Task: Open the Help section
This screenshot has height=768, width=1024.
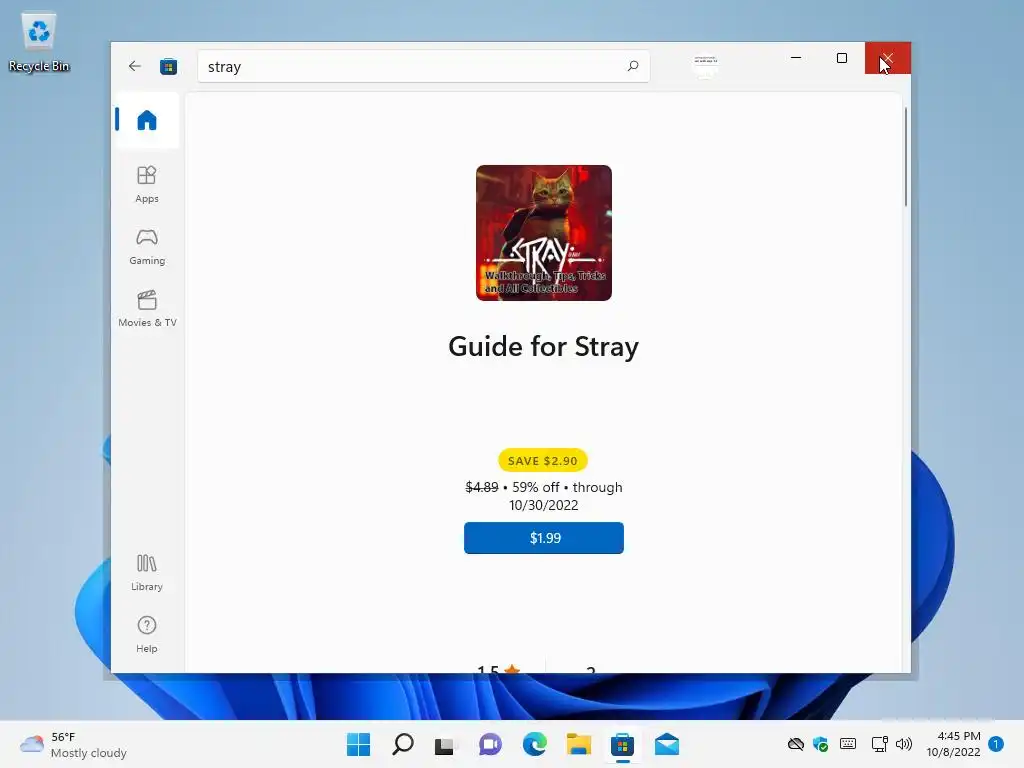Action: point(147,634)
